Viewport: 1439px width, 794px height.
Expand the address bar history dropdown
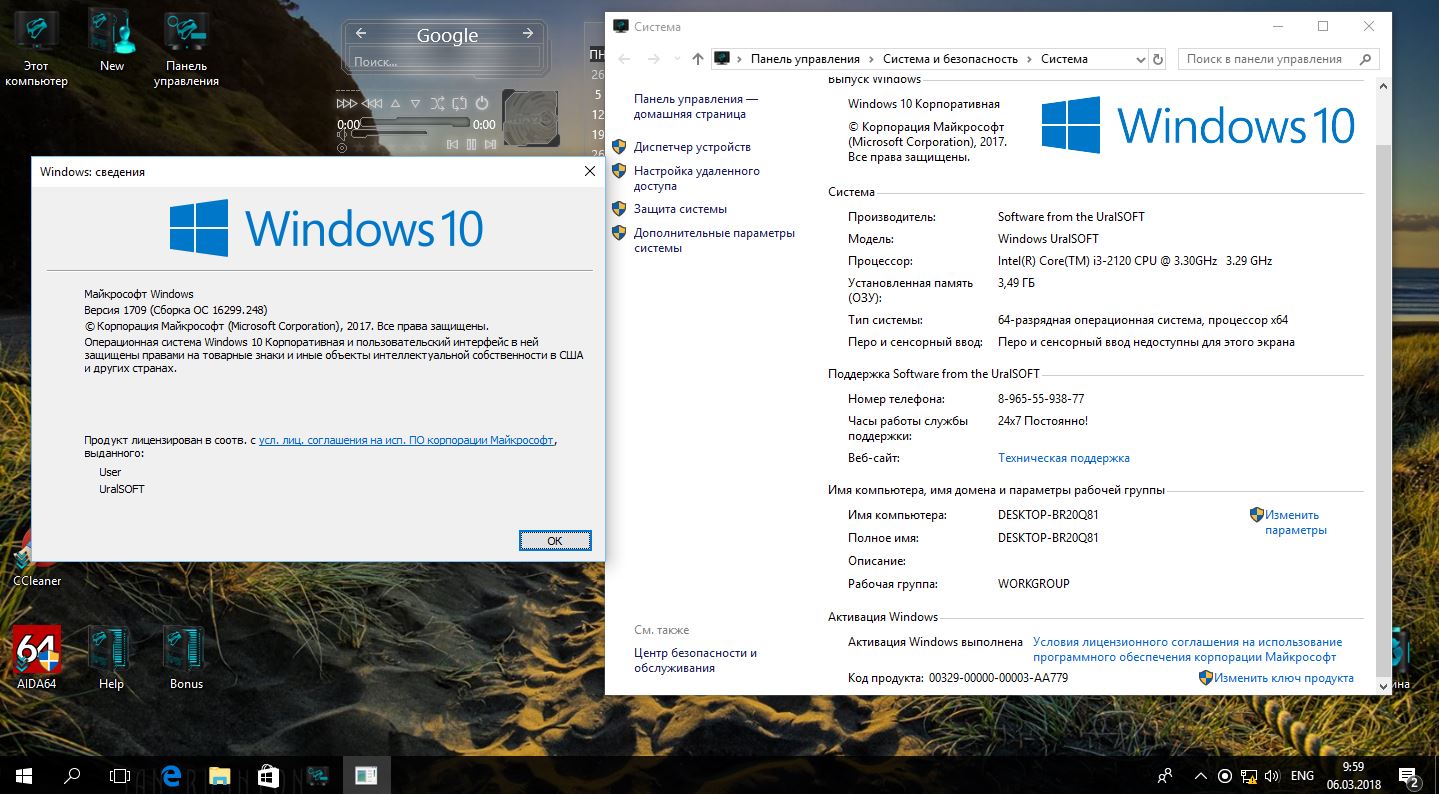click(x=1141, y=59)
